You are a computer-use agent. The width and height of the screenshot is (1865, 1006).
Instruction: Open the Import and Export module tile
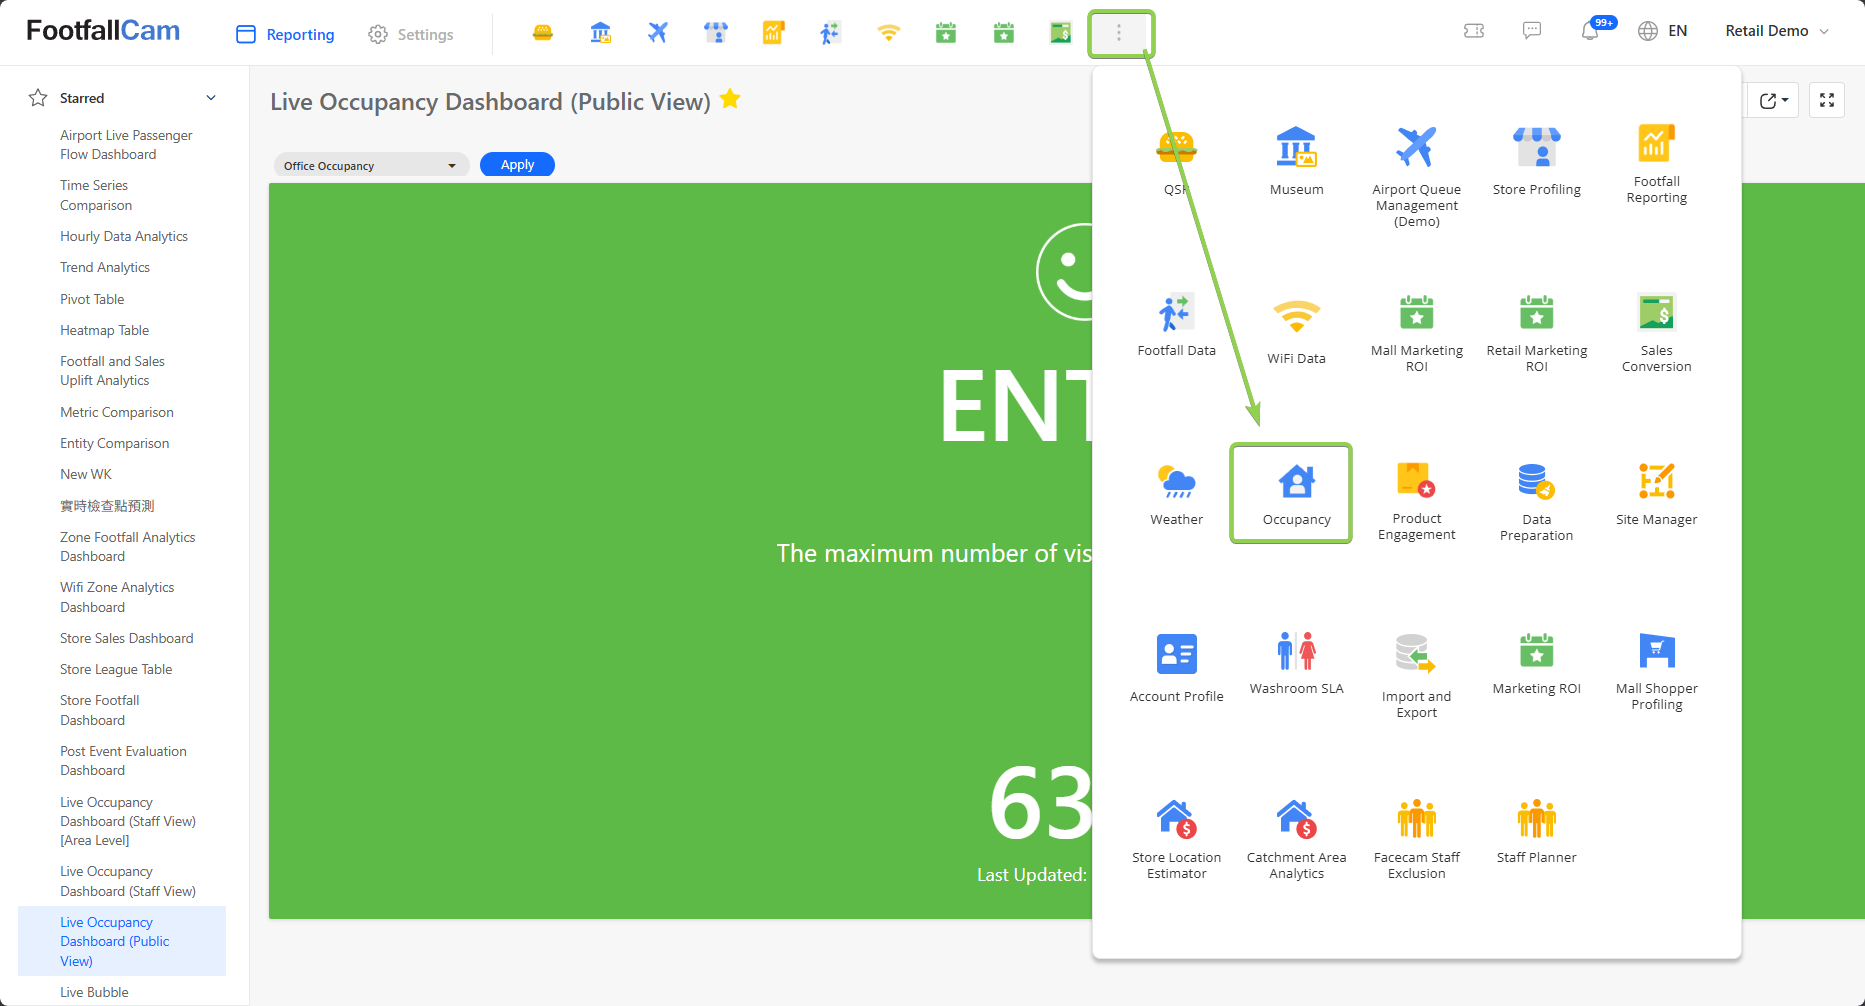point(1416,676)
